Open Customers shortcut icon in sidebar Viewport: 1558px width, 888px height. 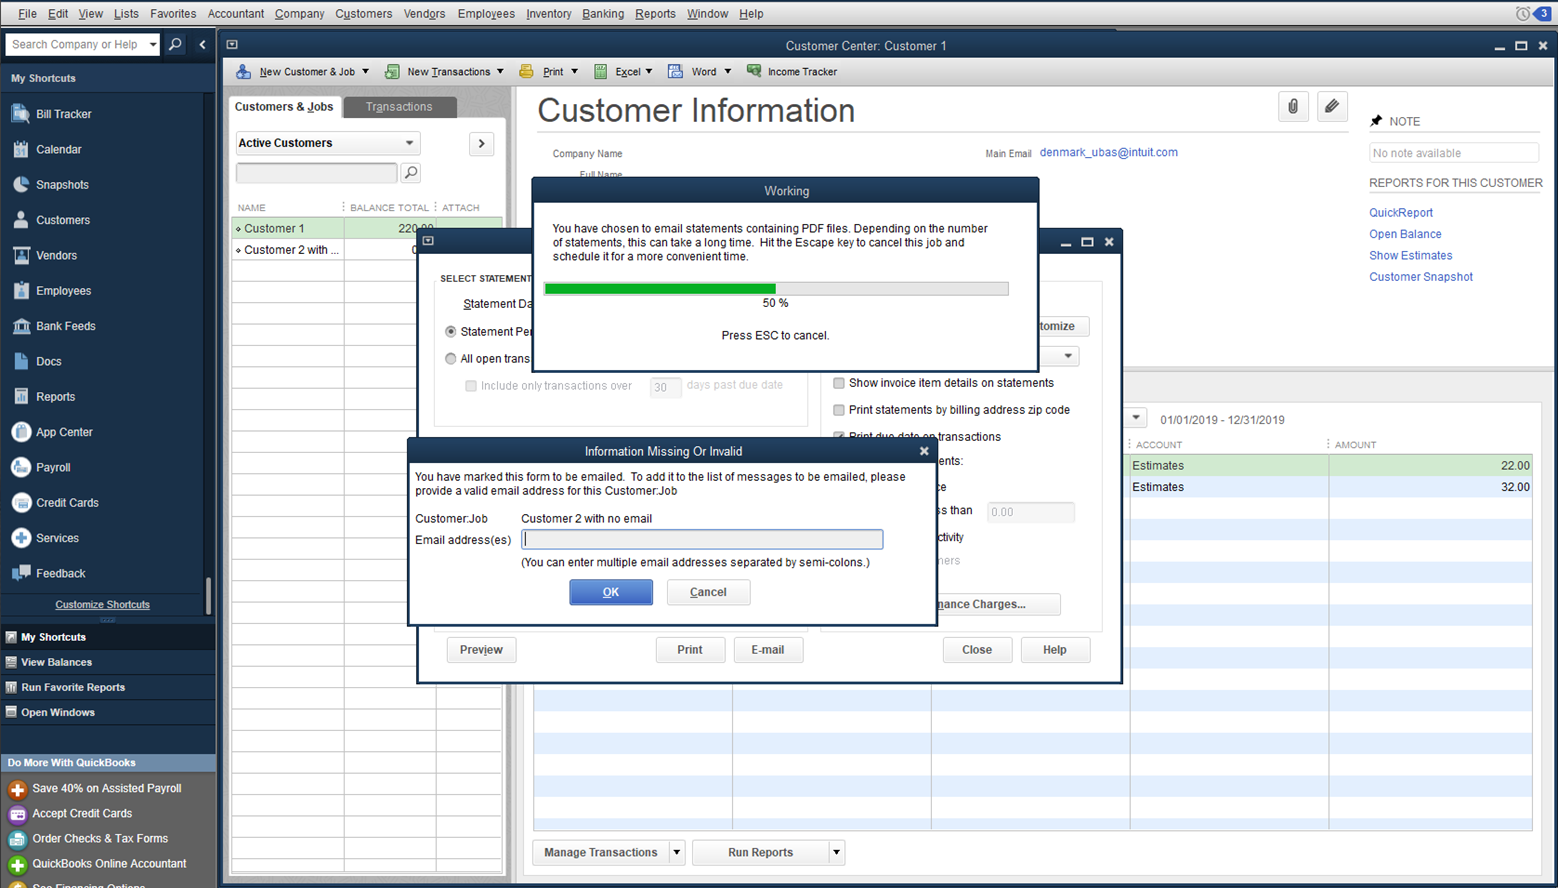pos(21,220)
